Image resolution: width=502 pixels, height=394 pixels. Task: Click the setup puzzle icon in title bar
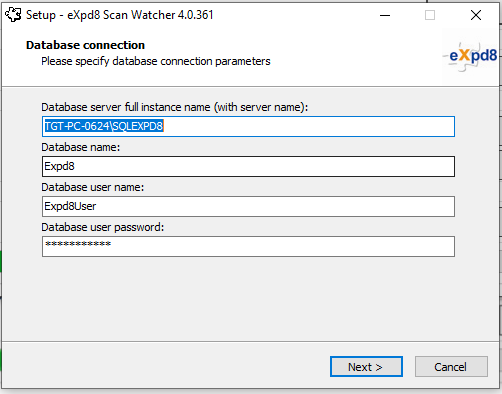[x=13, y=15]
